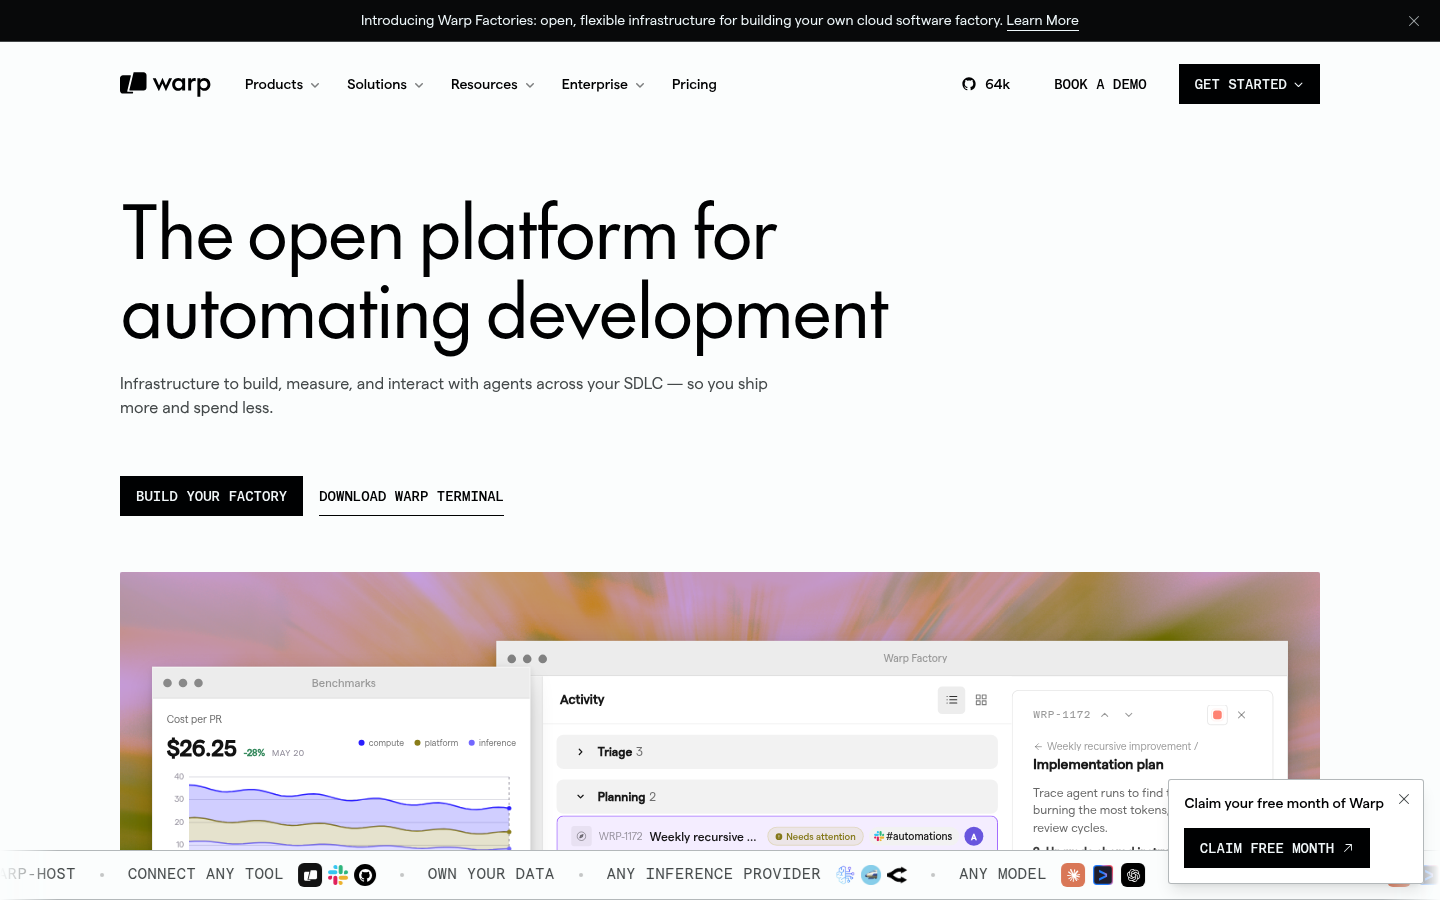This screenshot has height=900, width=1440.
Task: Click the black arrow logo beside Any Inference Provider
Action: click(897, 875)
